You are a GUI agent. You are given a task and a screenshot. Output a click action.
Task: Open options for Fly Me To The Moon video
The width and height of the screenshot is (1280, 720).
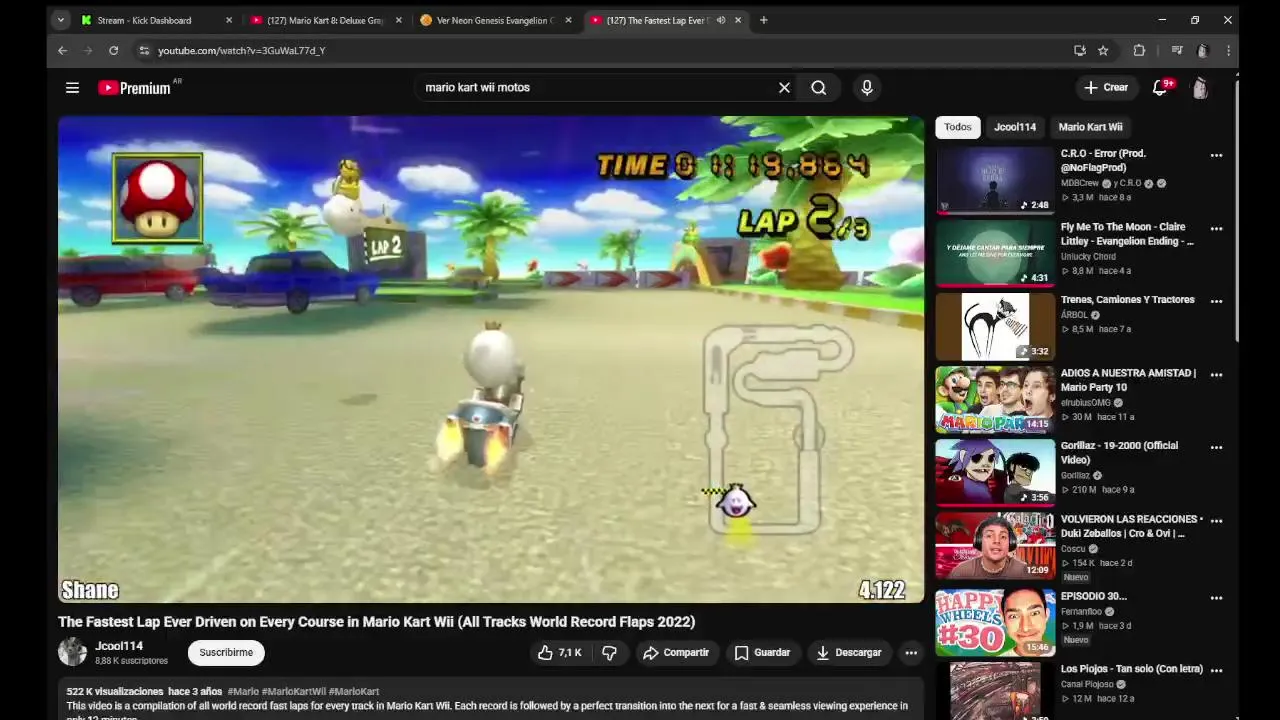click(1216, 228)
